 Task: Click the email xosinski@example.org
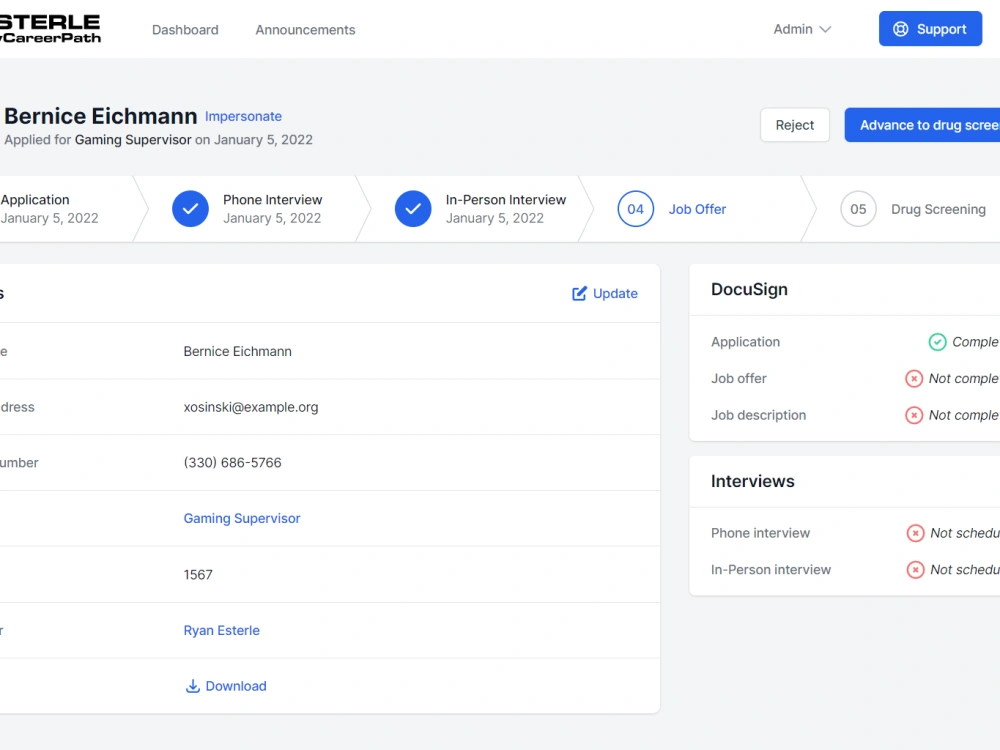pos(251,407)
